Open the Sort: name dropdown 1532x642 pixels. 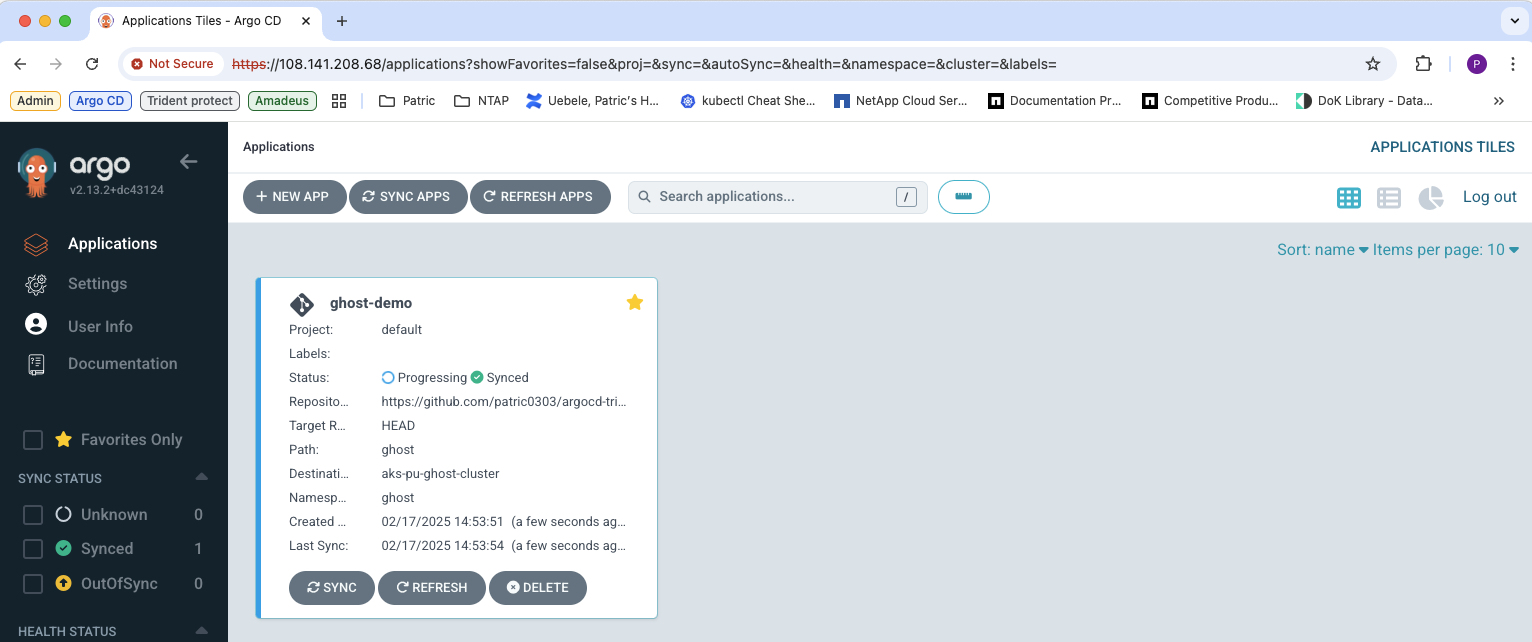[1322, 250]
